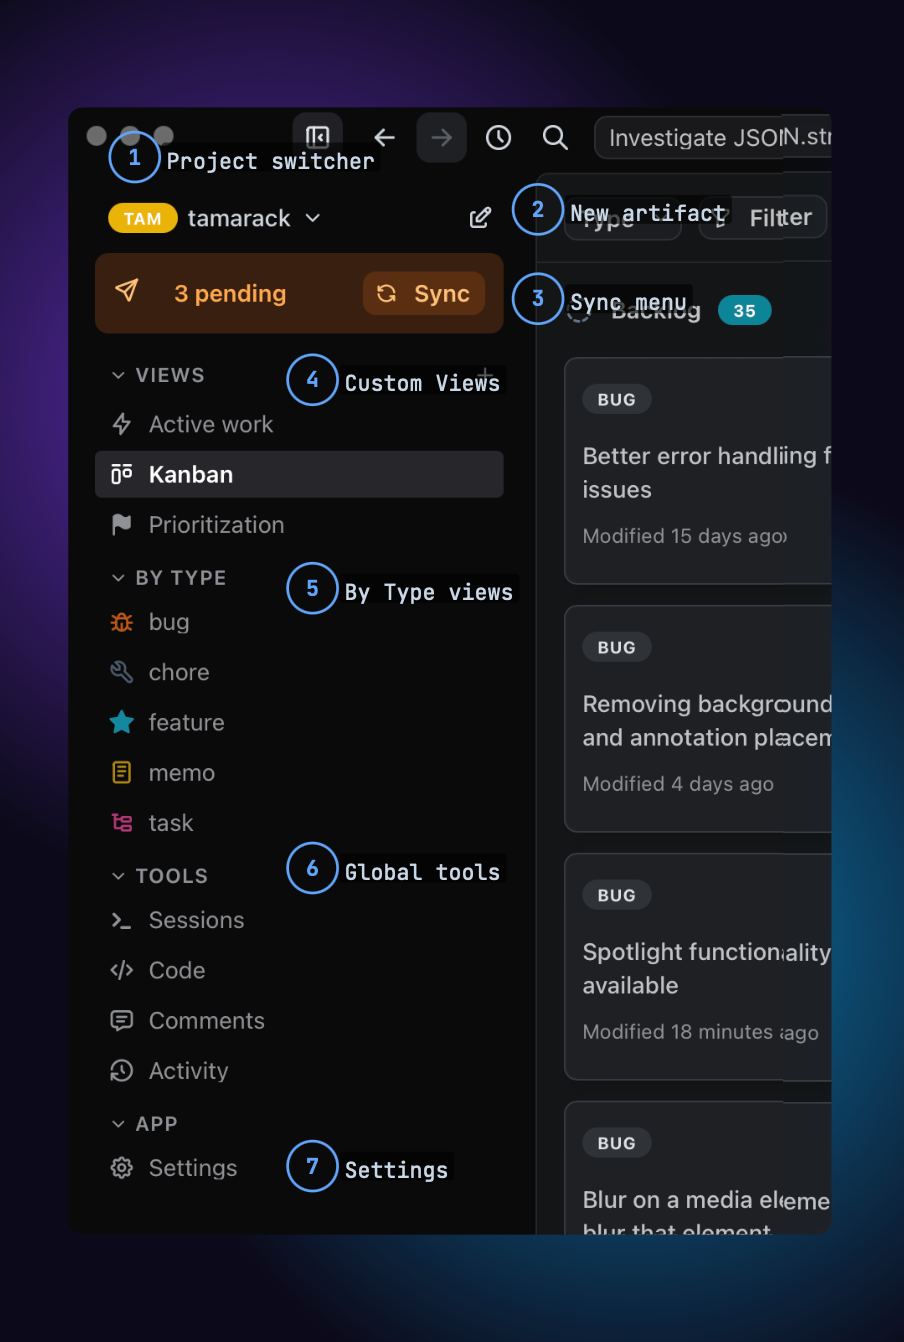Go back with the left arrow

point(384,138)
